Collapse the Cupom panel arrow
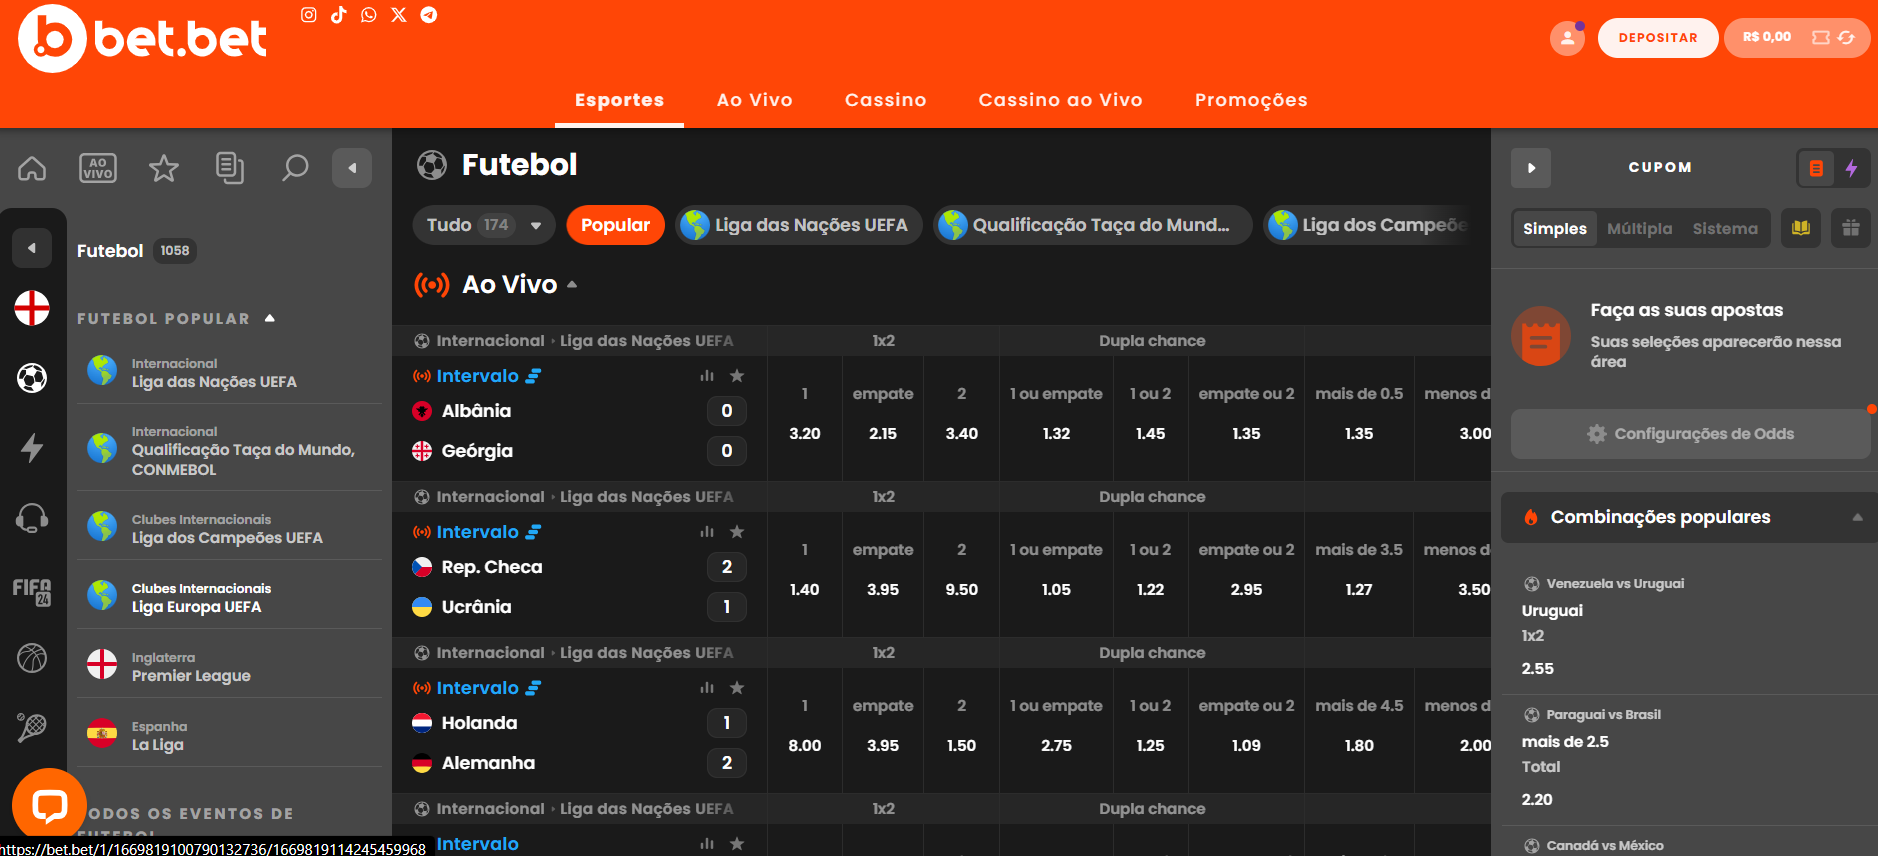The image size is (1878, 856). (1531, 168)
